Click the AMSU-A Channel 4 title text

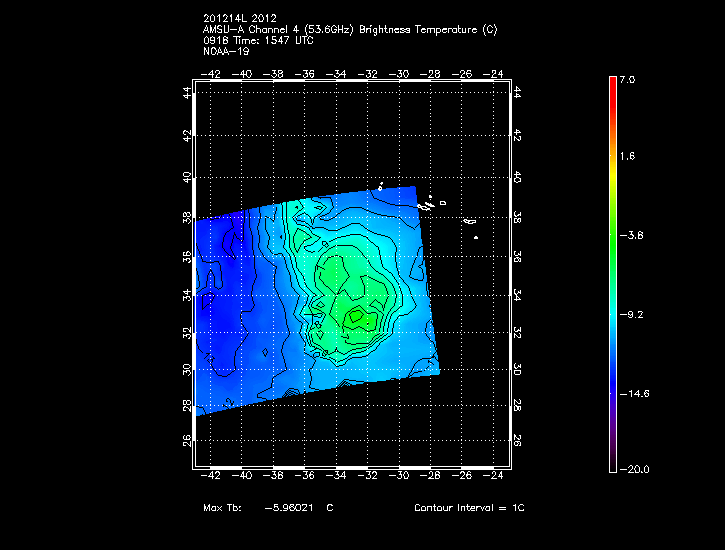[x=349, y=30]
